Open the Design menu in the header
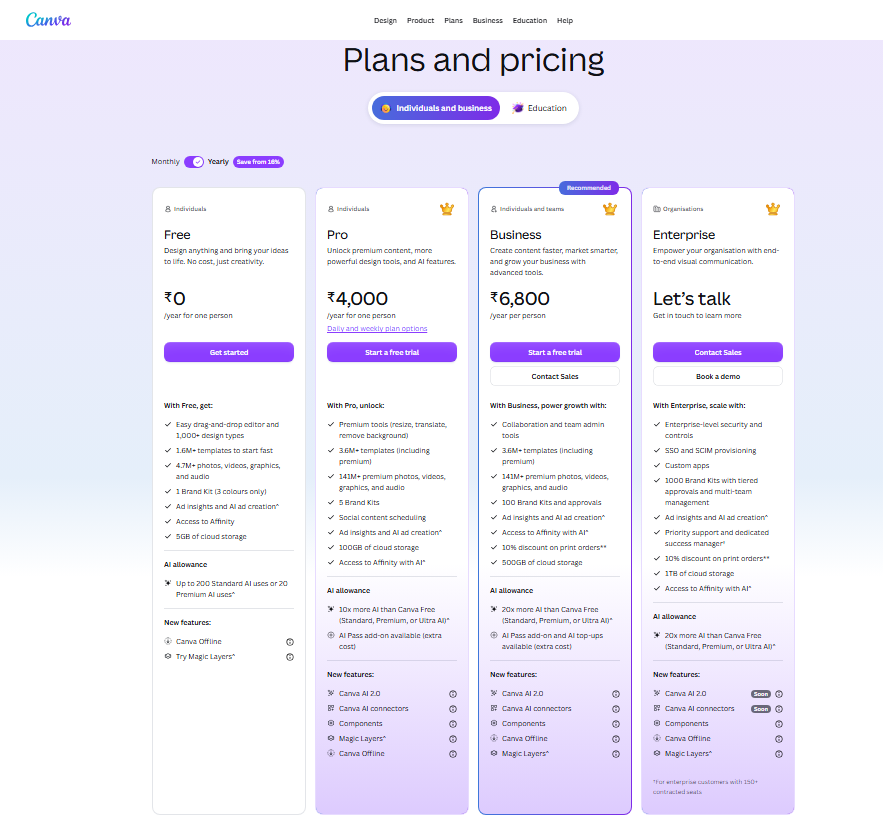Viewport: 883px width, 824px height. [x=385, y=21]
